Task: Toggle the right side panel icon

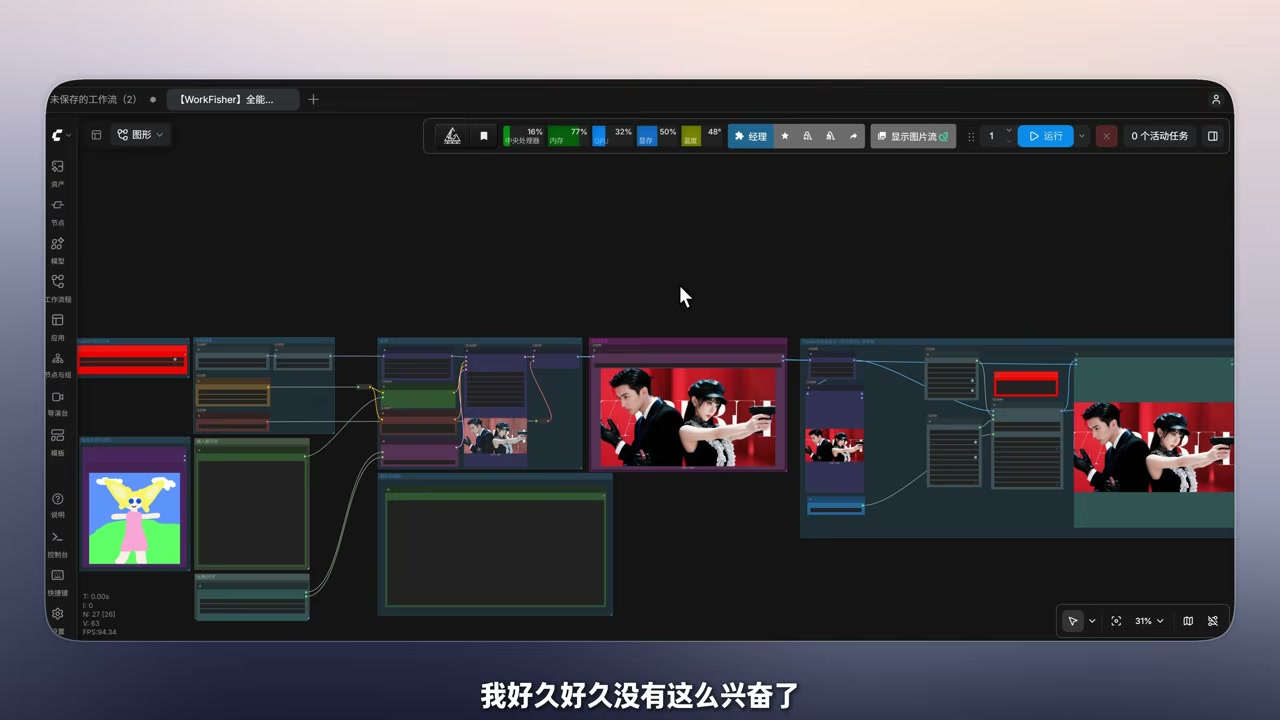Action: (1213, 136)
